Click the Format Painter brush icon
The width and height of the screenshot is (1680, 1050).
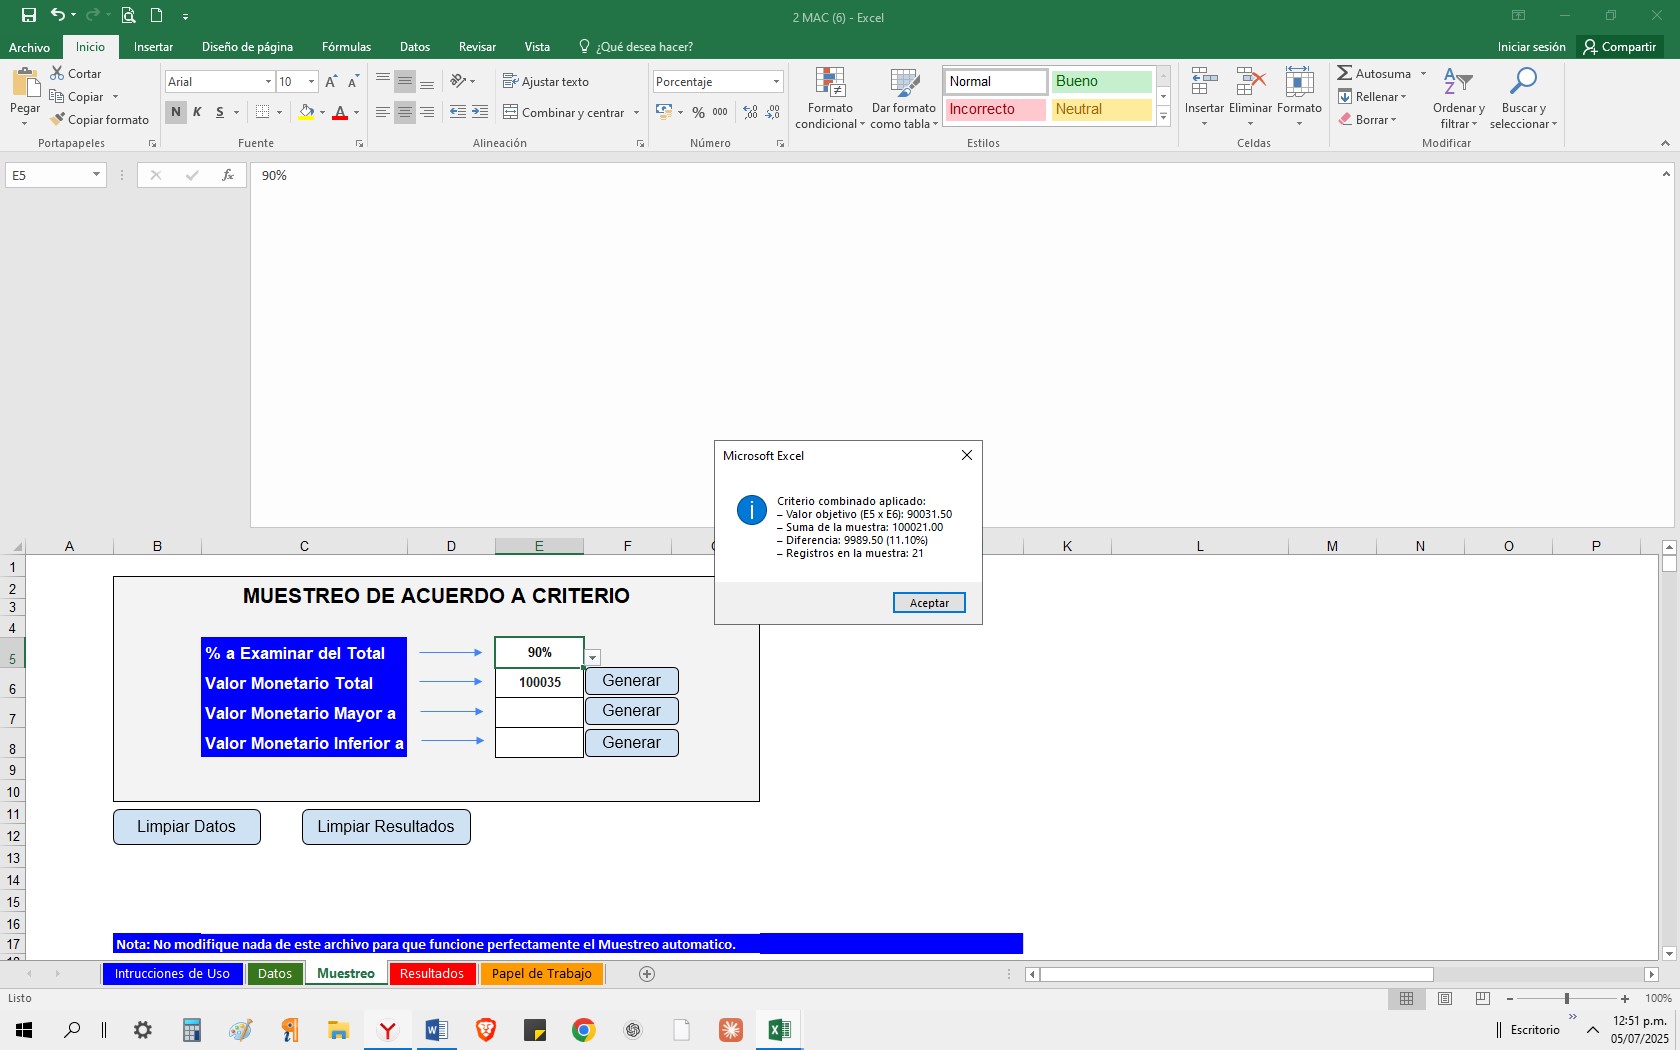tap(58, 119)
